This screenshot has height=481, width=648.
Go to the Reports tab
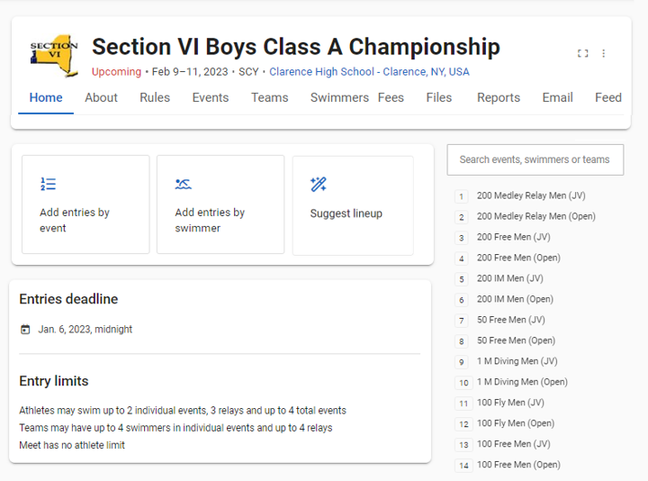click(498, 98)
